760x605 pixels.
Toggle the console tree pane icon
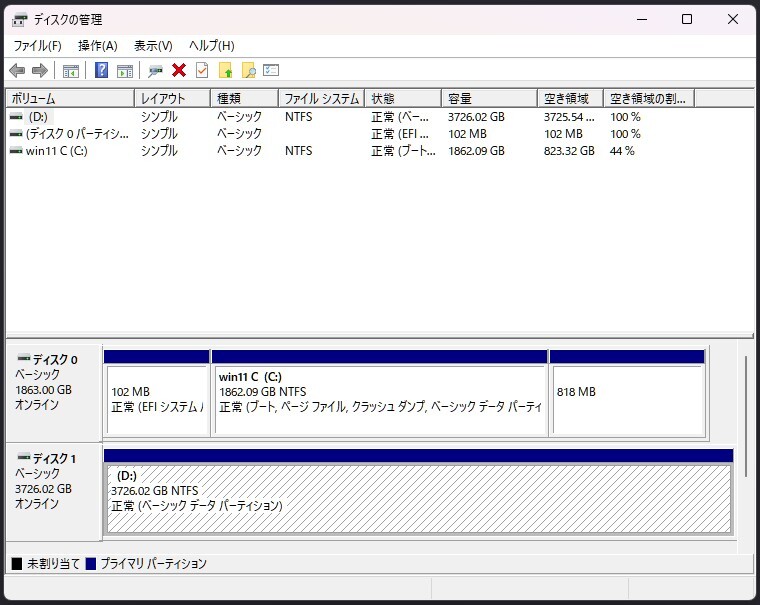tap(71, 70)
